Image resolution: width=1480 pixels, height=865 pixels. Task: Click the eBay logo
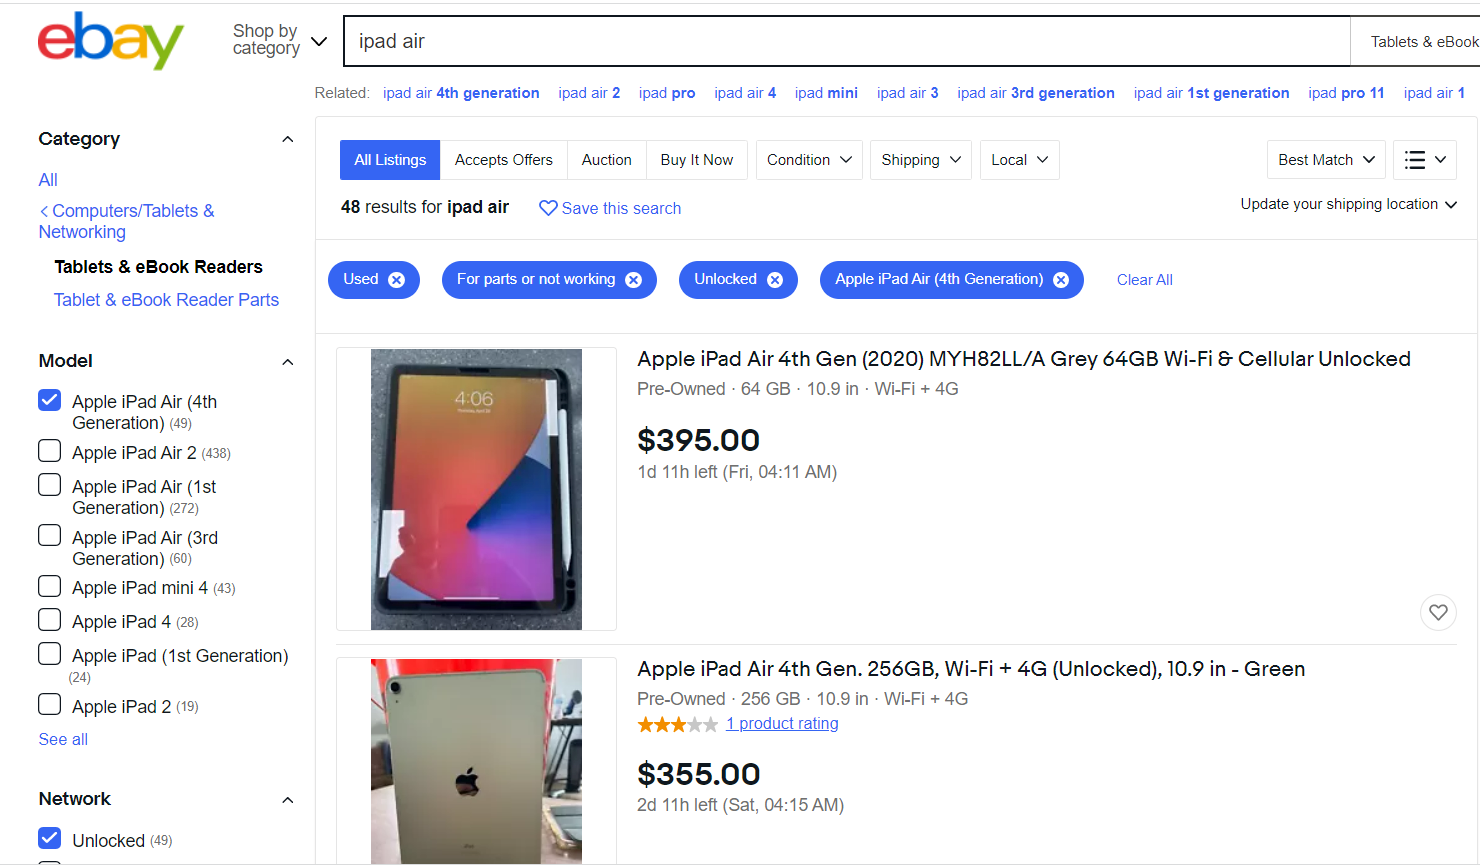(x=111, y=41)
